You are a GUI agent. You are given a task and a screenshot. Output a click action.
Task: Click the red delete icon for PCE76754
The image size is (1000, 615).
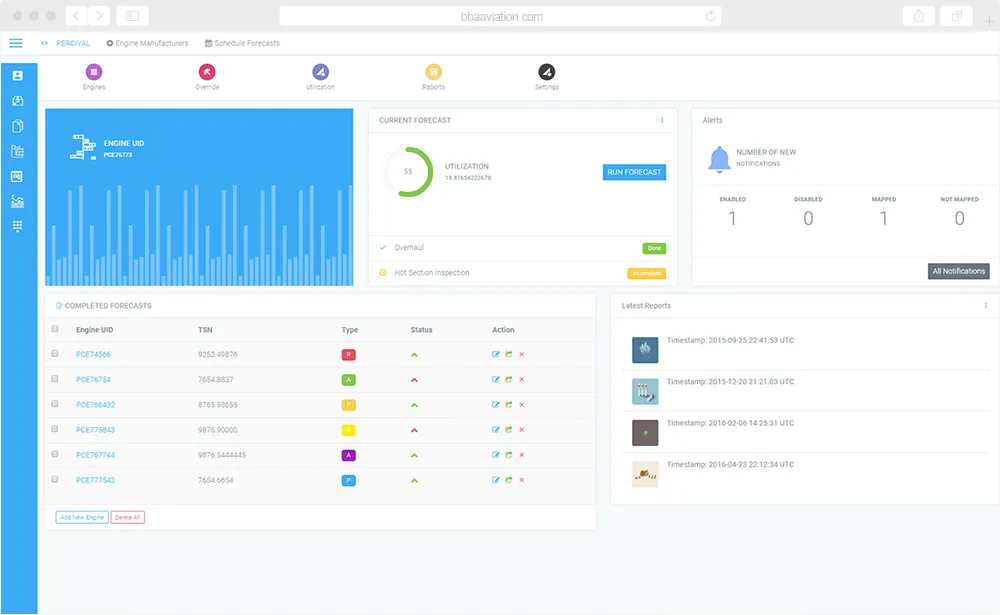point(522,380)
